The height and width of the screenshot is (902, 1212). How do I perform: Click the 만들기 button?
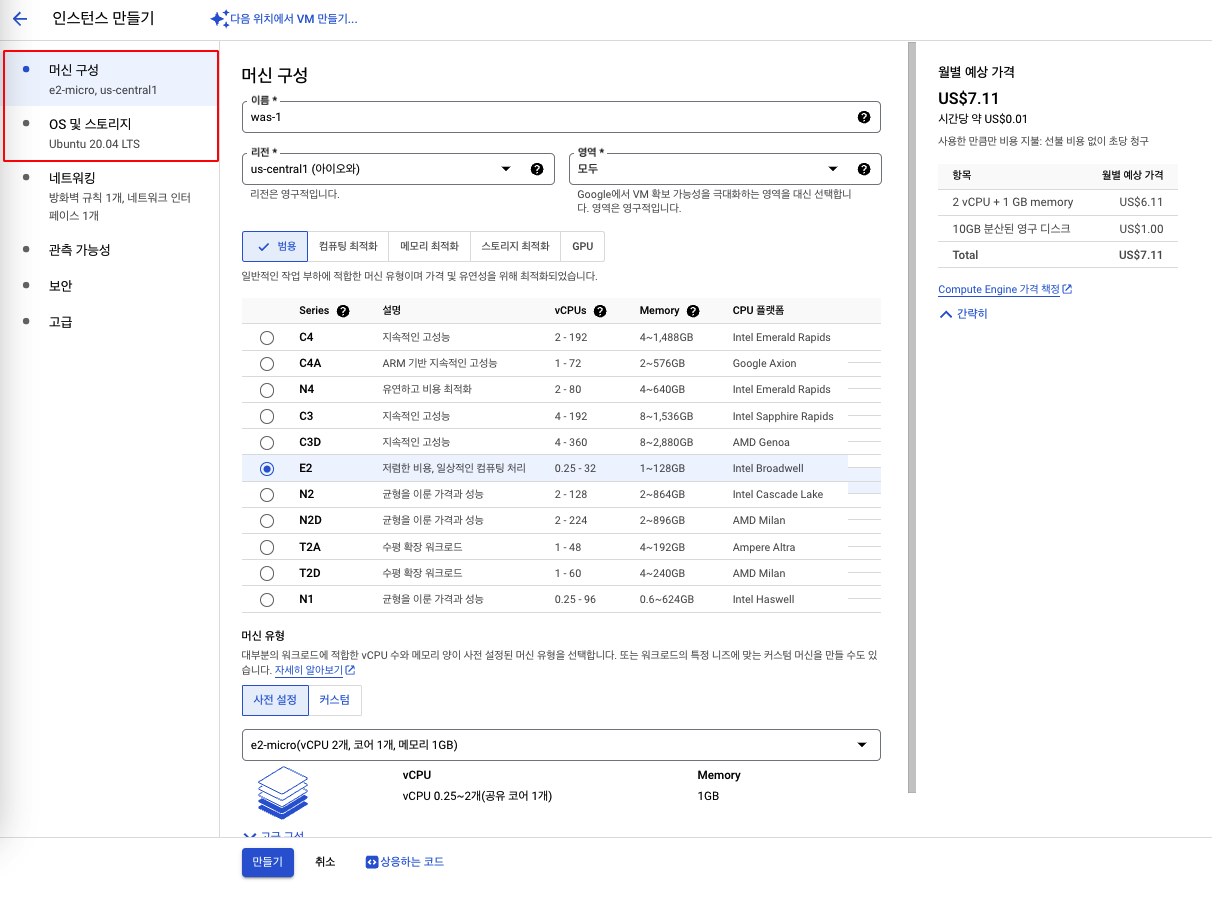click(268, 862)
